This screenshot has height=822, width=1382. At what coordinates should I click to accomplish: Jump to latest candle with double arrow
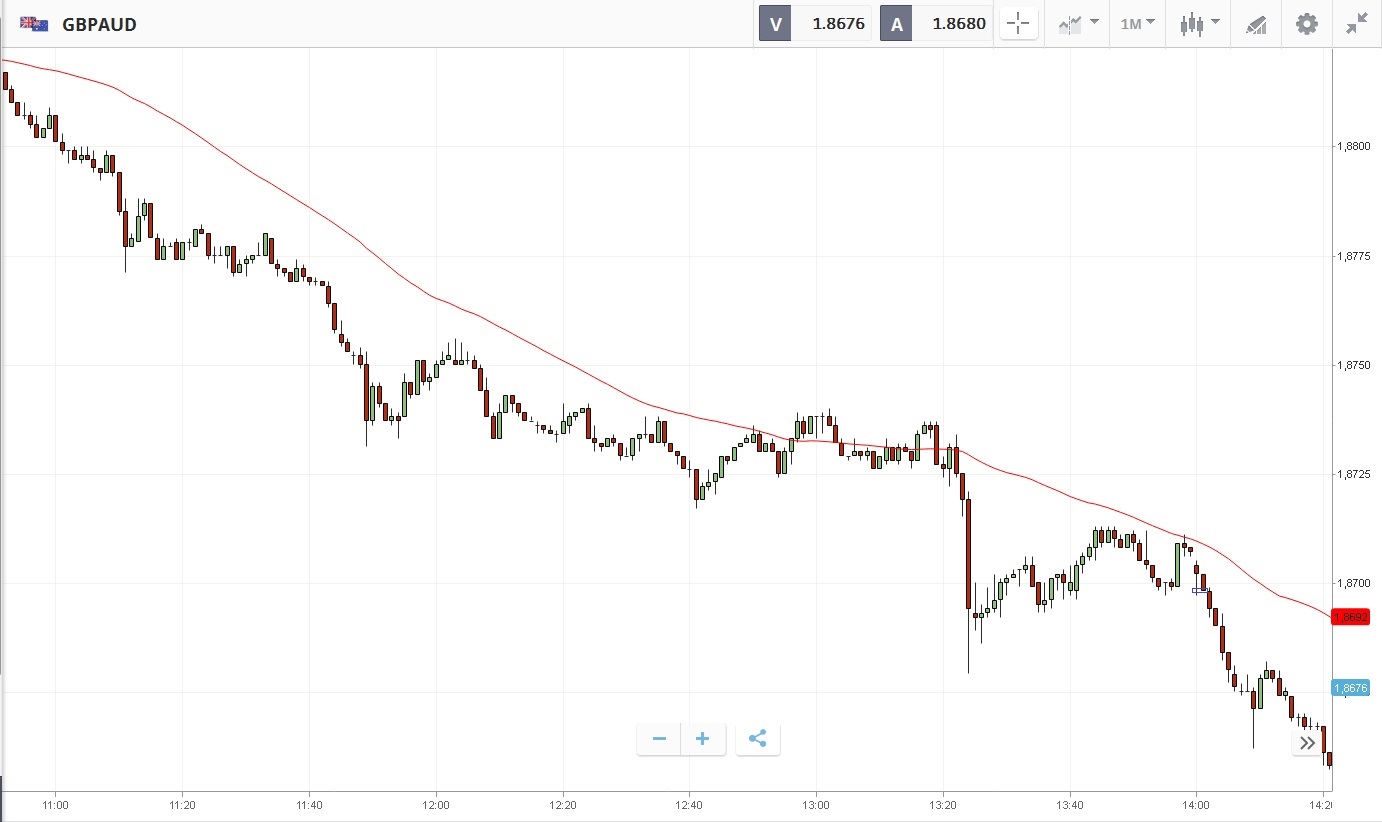1306,743
